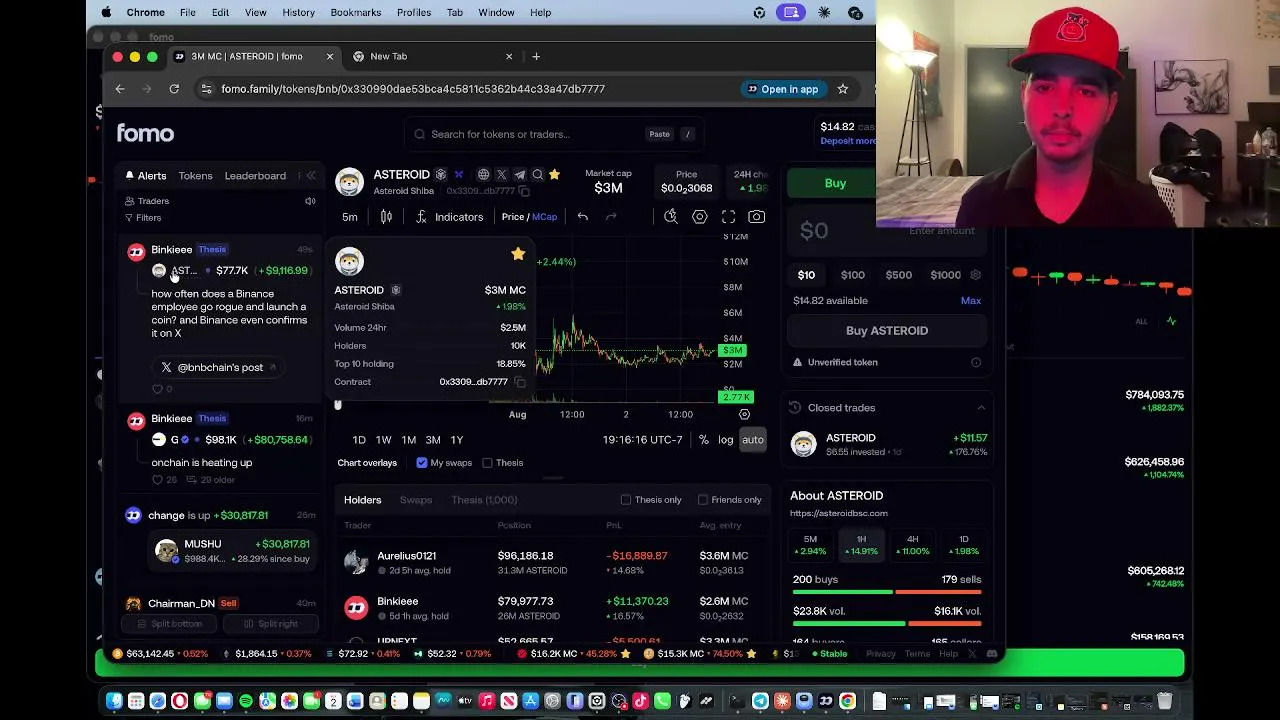Open the Traders filter in Alerts

[x=147, y=201]
